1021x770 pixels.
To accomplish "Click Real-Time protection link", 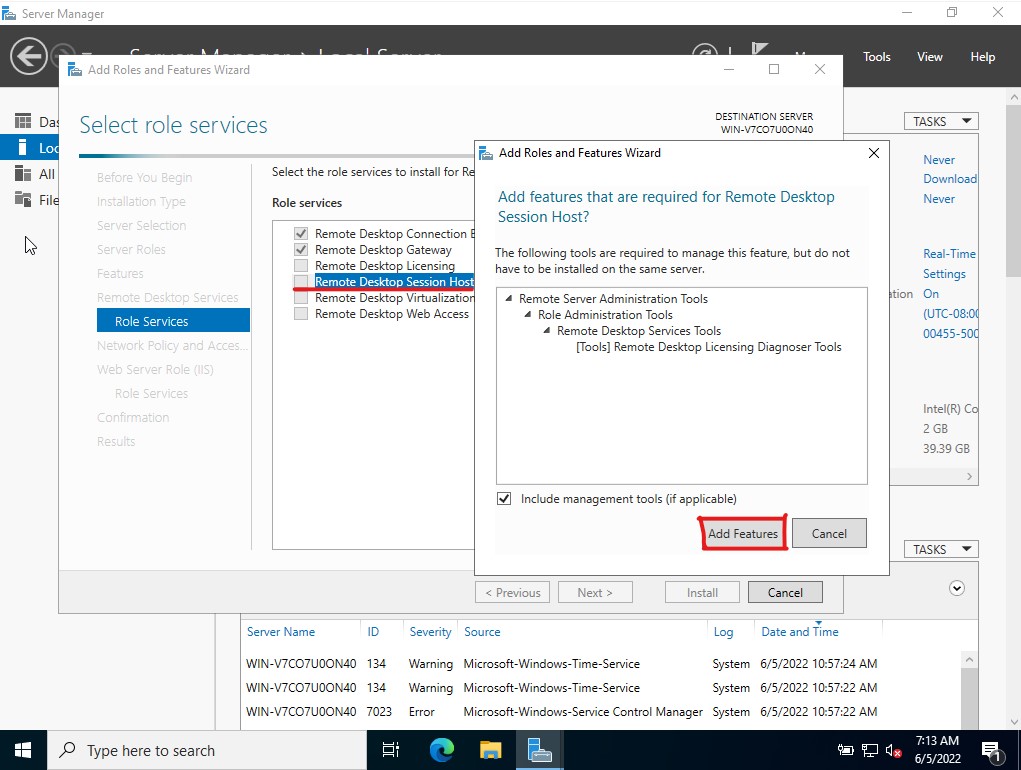I will tap(949, 254).
